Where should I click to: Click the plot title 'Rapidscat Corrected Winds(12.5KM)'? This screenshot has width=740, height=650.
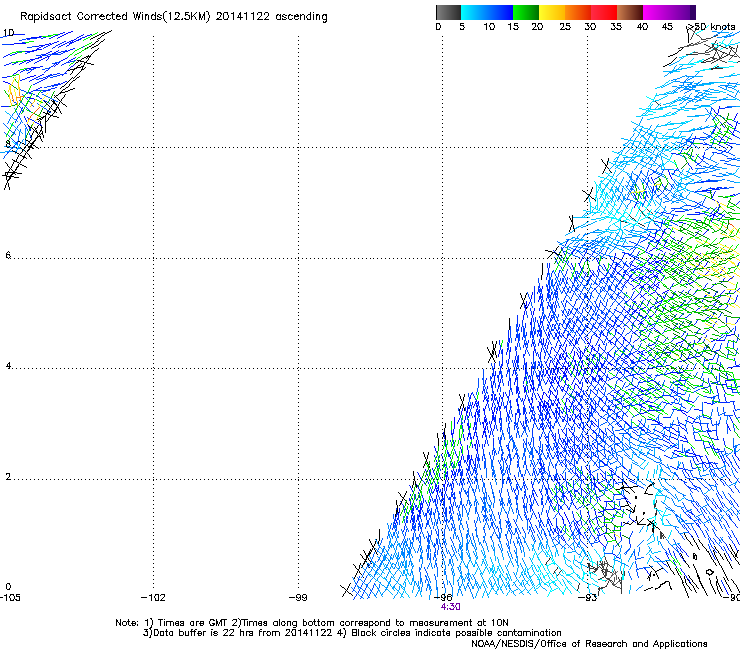coord(115,17)
